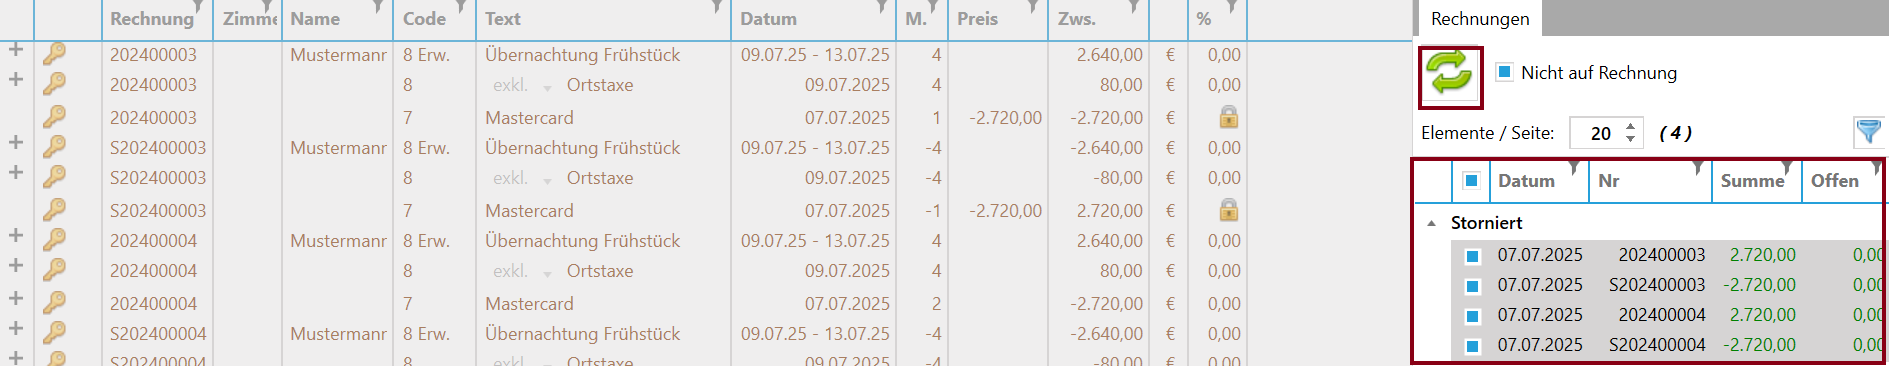Toggle the Nicht auf Rechnung checkbox
This screenshot has width=1889, height=366.
(x=1504, y=72)
